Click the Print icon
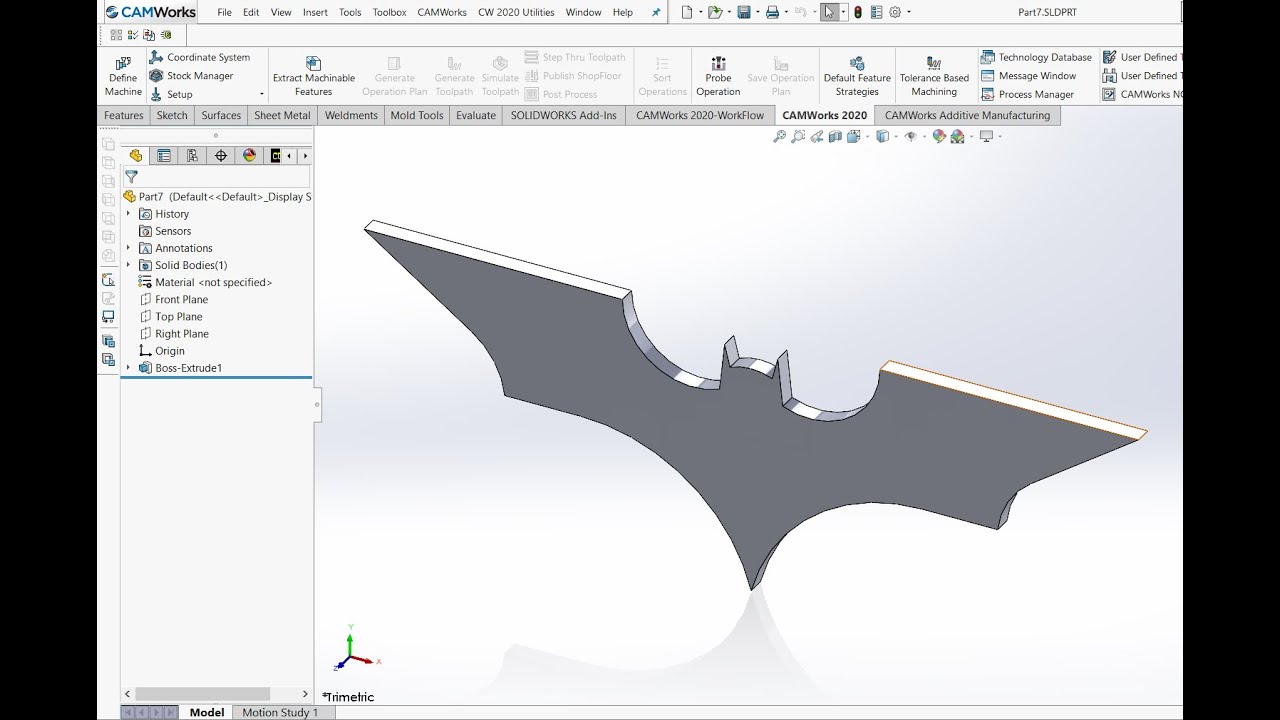 772,12
